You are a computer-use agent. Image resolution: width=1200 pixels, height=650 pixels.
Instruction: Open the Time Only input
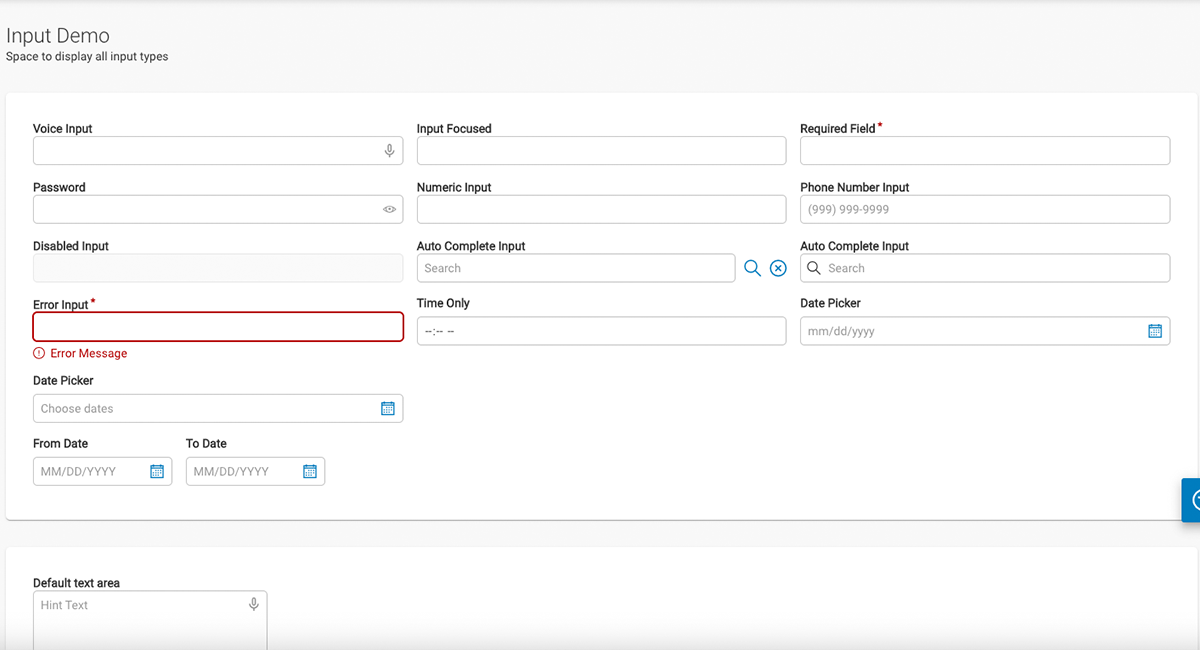601,331
